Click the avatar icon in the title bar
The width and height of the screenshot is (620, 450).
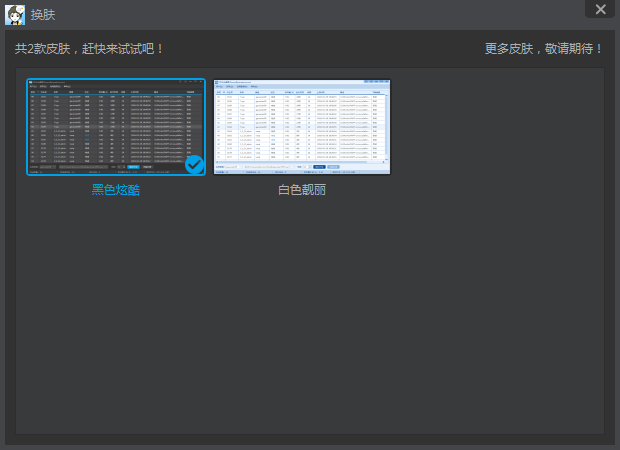pos(15,15)
